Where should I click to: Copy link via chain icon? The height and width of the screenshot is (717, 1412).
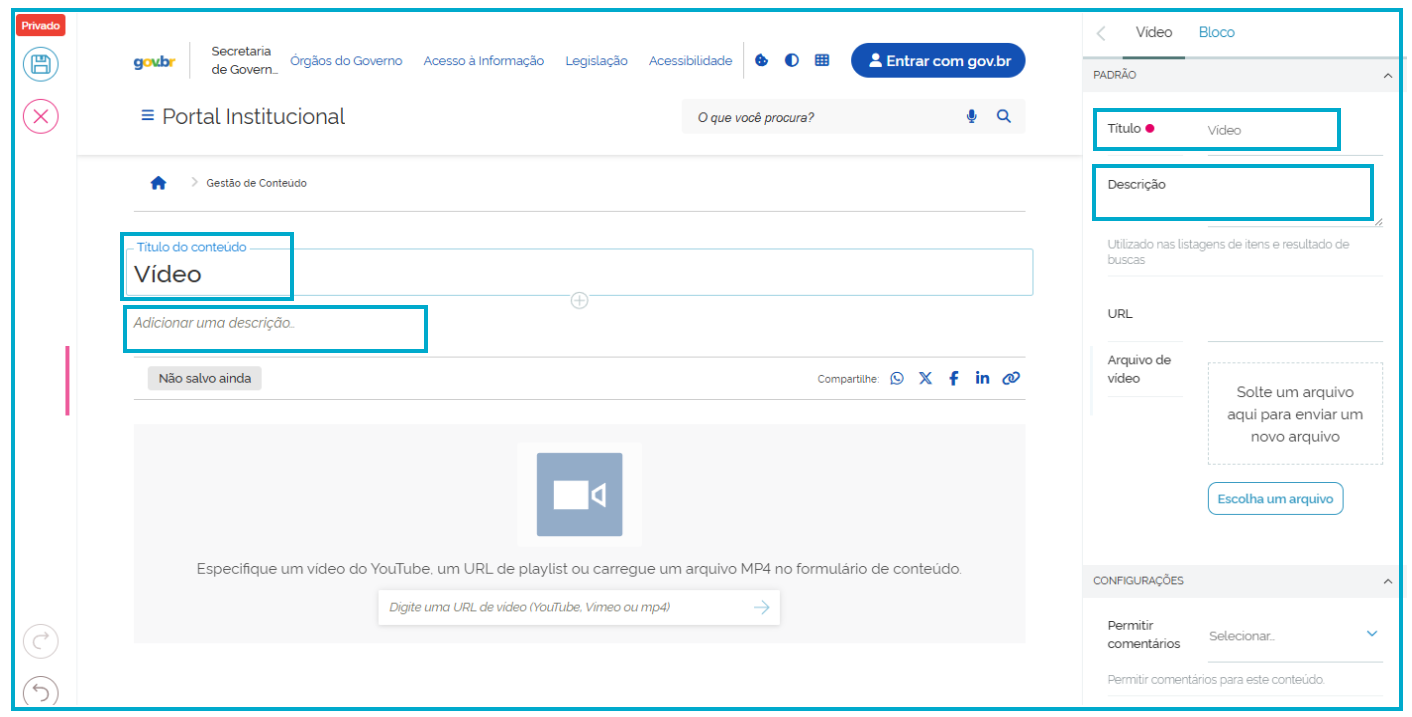(1011, 378)
